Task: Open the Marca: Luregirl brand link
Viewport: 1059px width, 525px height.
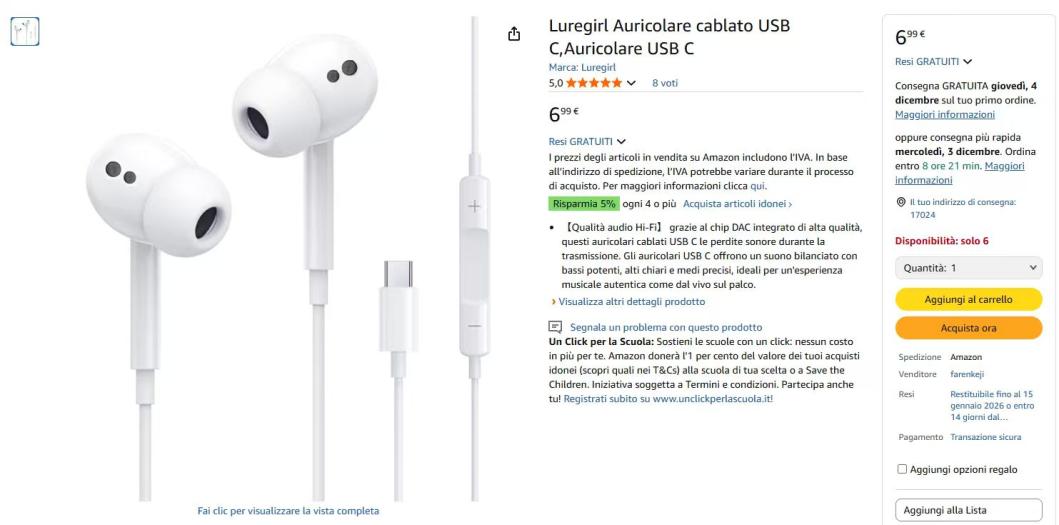Action: pyautogui.click(x=582, y=68)
